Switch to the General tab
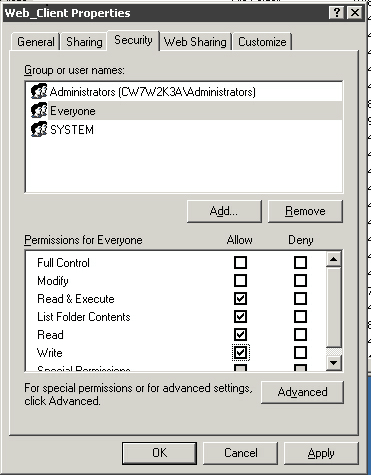The height and width of the screenshot is (475, 371). coord(36,42)
